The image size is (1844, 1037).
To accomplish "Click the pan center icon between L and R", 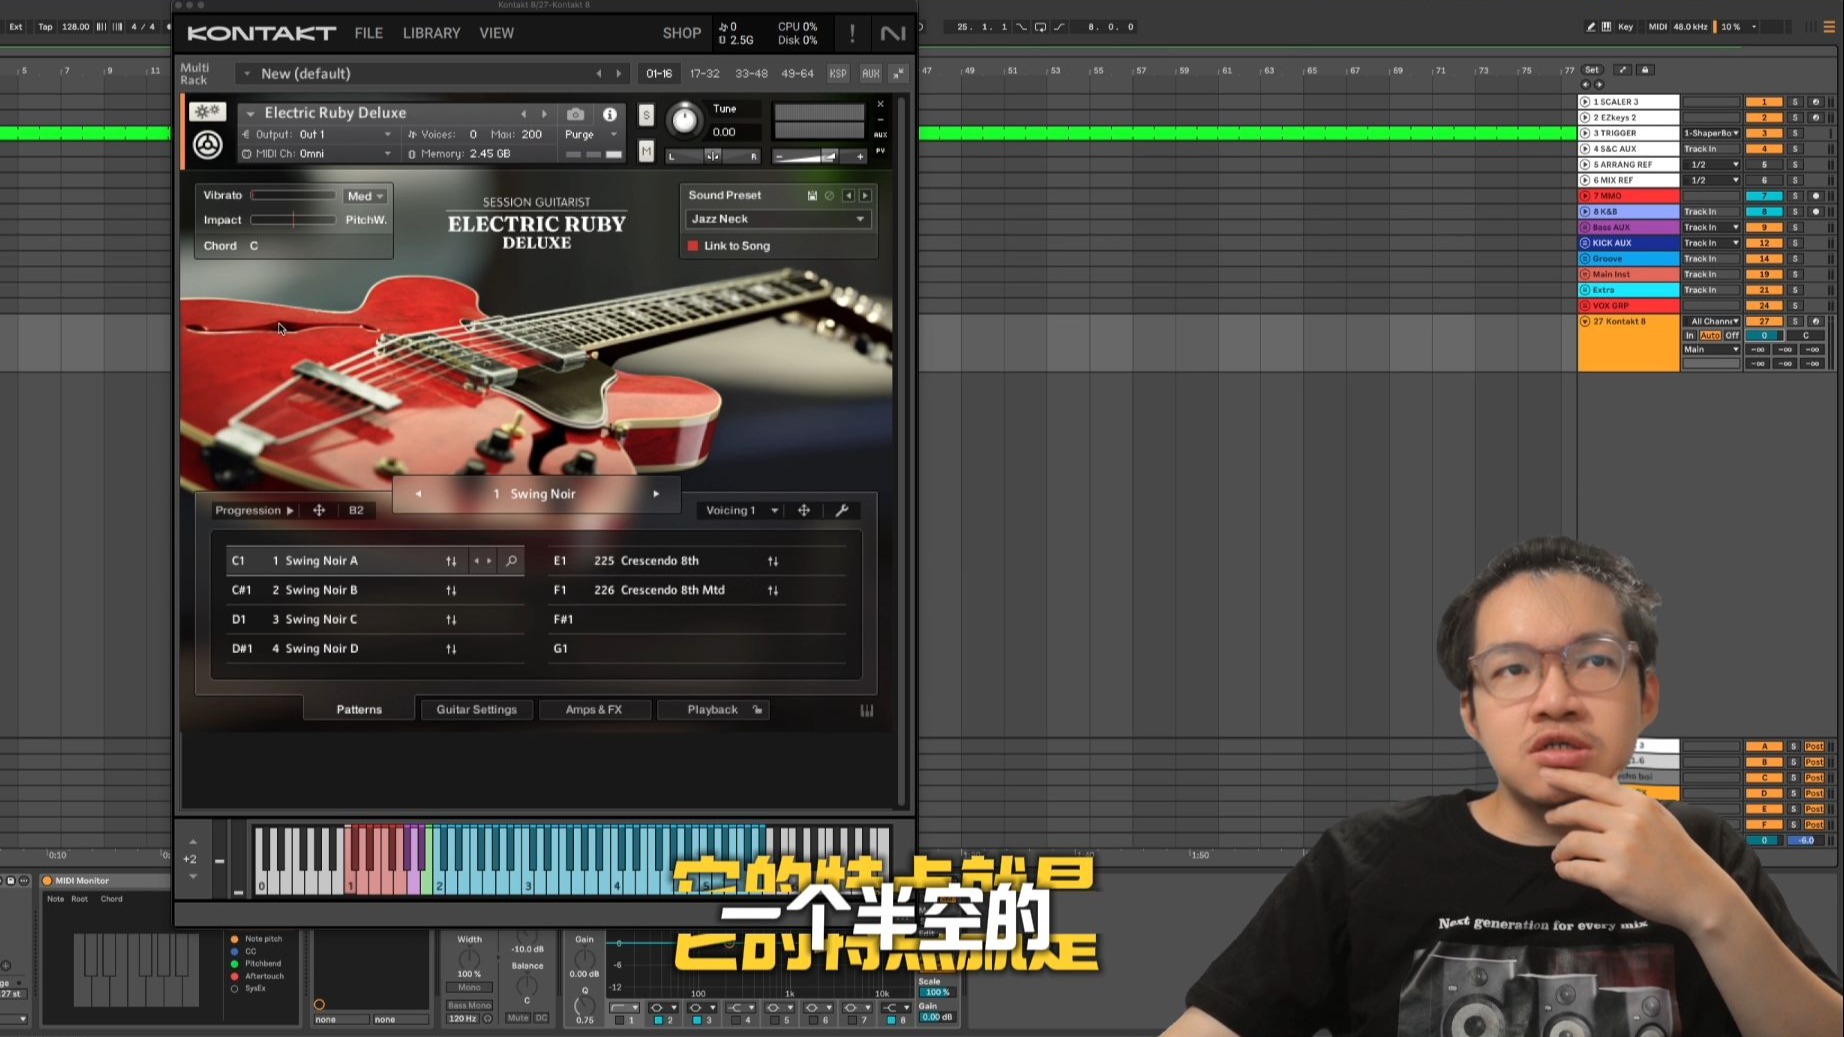I will [712, 156].
